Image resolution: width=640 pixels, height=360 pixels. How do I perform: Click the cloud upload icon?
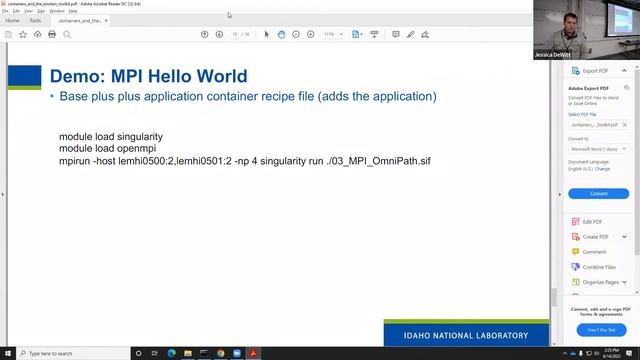point(38,35)
